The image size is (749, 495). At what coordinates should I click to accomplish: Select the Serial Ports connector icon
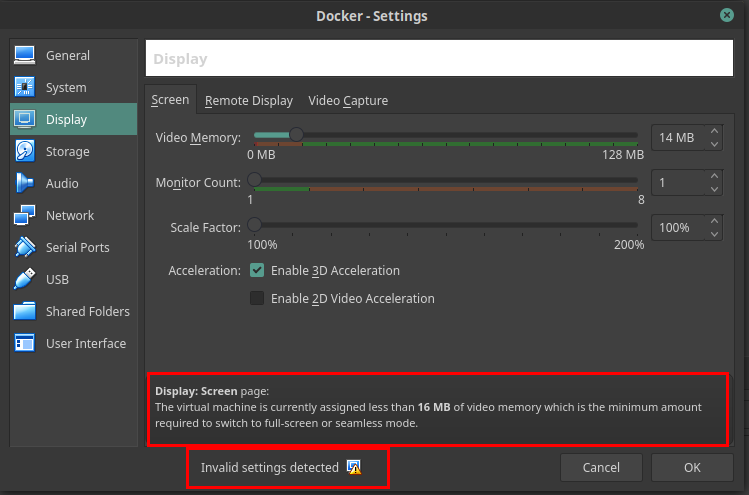(x=24, y=247)
